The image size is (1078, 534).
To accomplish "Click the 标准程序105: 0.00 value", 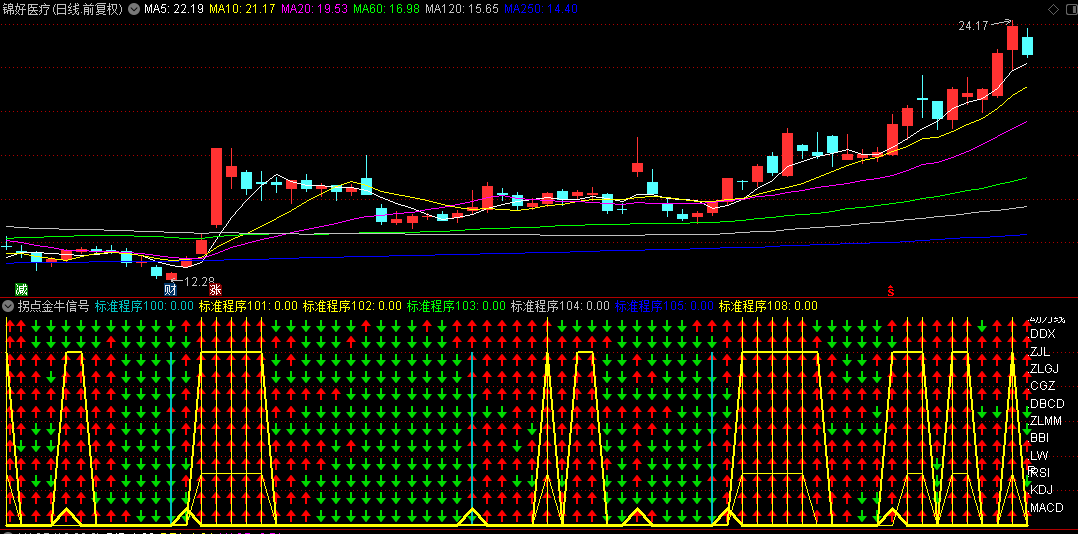I will point(664,306).
